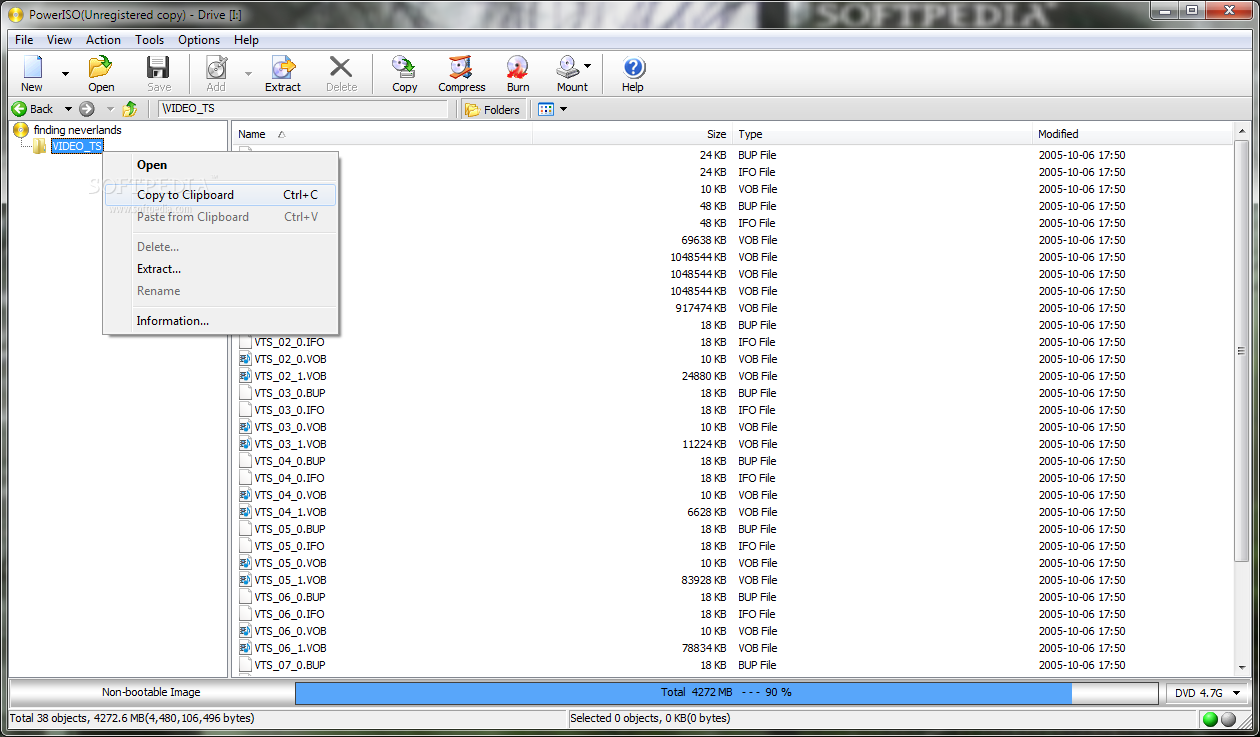Click the Folders button
Viewport: 1260px width, 737px height.
pyautogui.click(x=492, y=108)
